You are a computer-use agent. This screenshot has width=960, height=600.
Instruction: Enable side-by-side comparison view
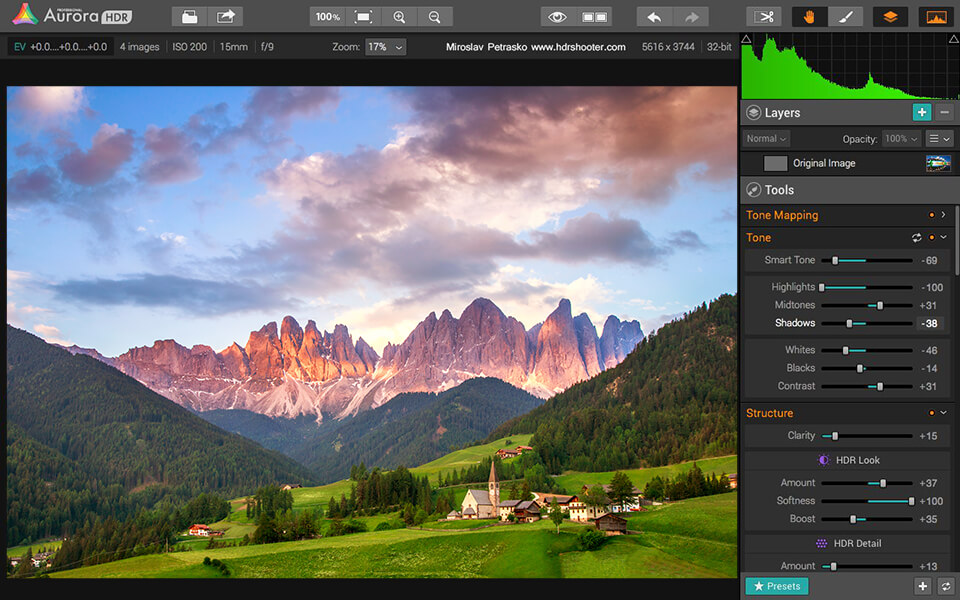point(593,16)
